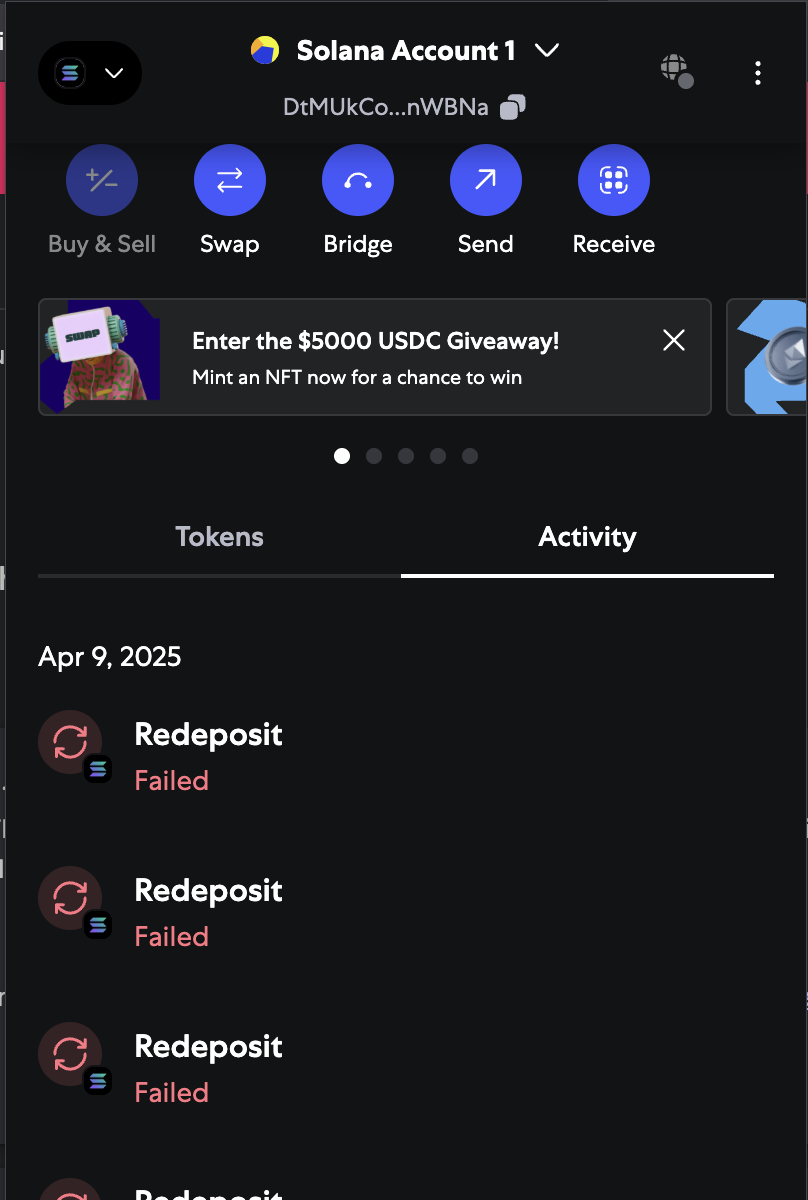Expand the Solana Account 1 dropdown
Viewport: 808px width, 1200px height.
point(405,50)
